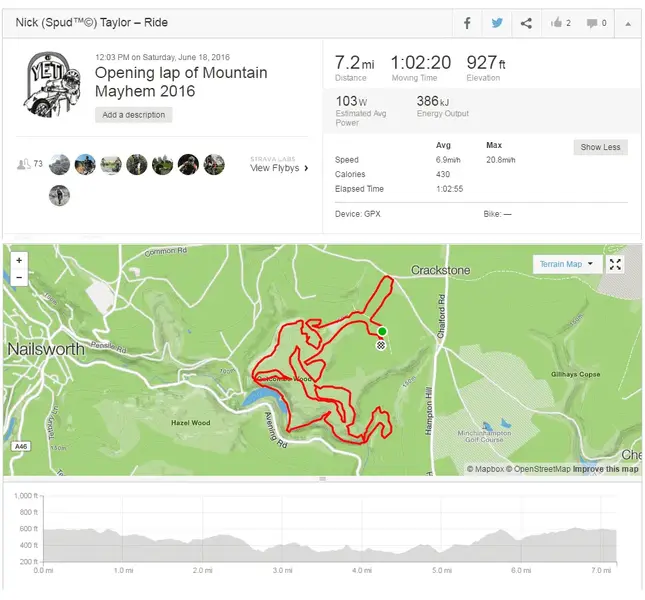Viewport: 645px width, 600px height.
Task: Share ride on Facebook
Action: 467,23
